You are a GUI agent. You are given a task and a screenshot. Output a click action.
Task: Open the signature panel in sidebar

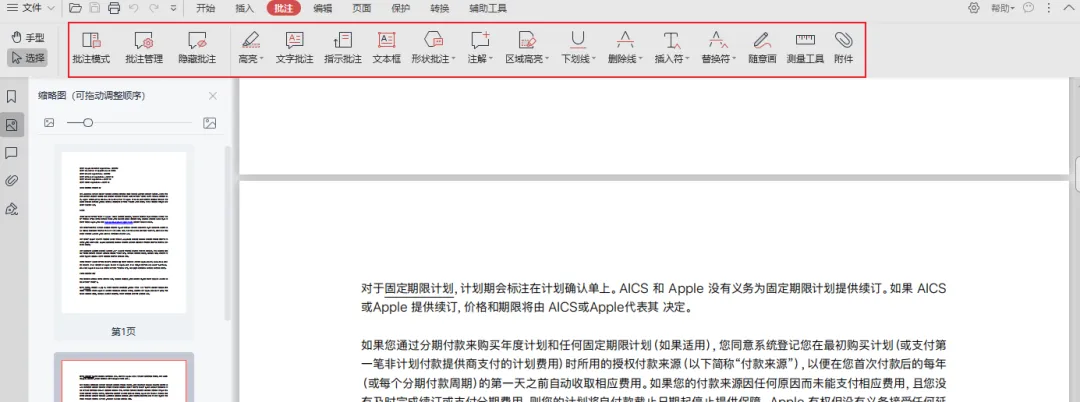tap(11, 209)
